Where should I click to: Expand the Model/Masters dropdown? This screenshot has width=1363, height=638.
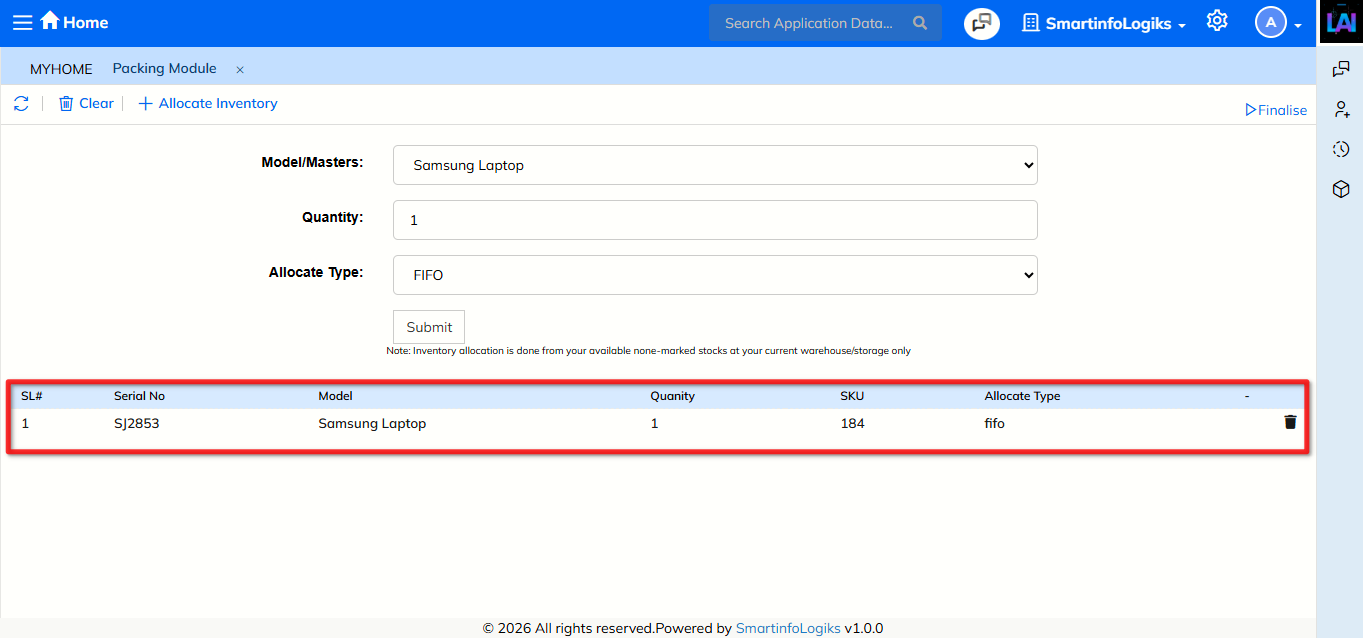coord(715,166)
